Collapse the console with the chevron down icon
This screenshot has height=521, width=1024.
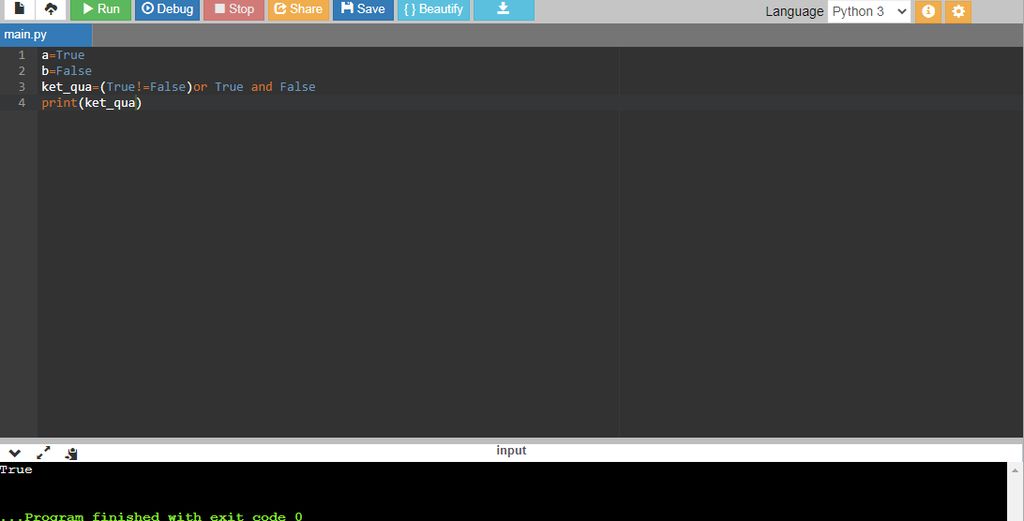14,453
